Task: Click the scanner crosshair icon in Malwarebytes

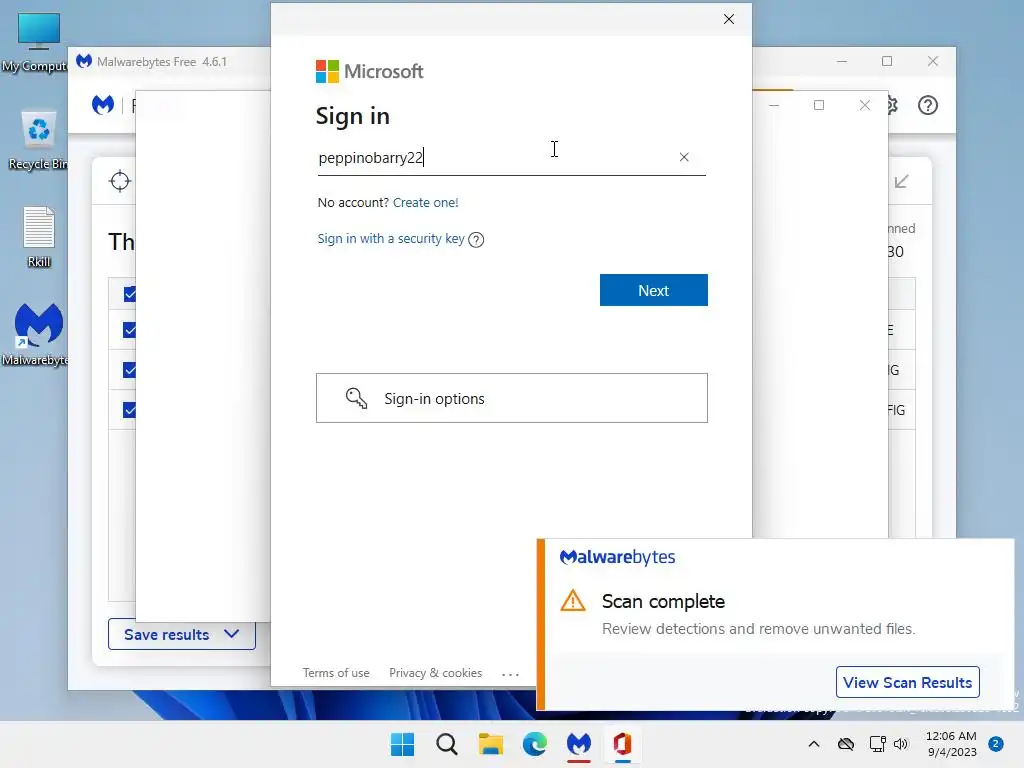Action: point(120,181)
